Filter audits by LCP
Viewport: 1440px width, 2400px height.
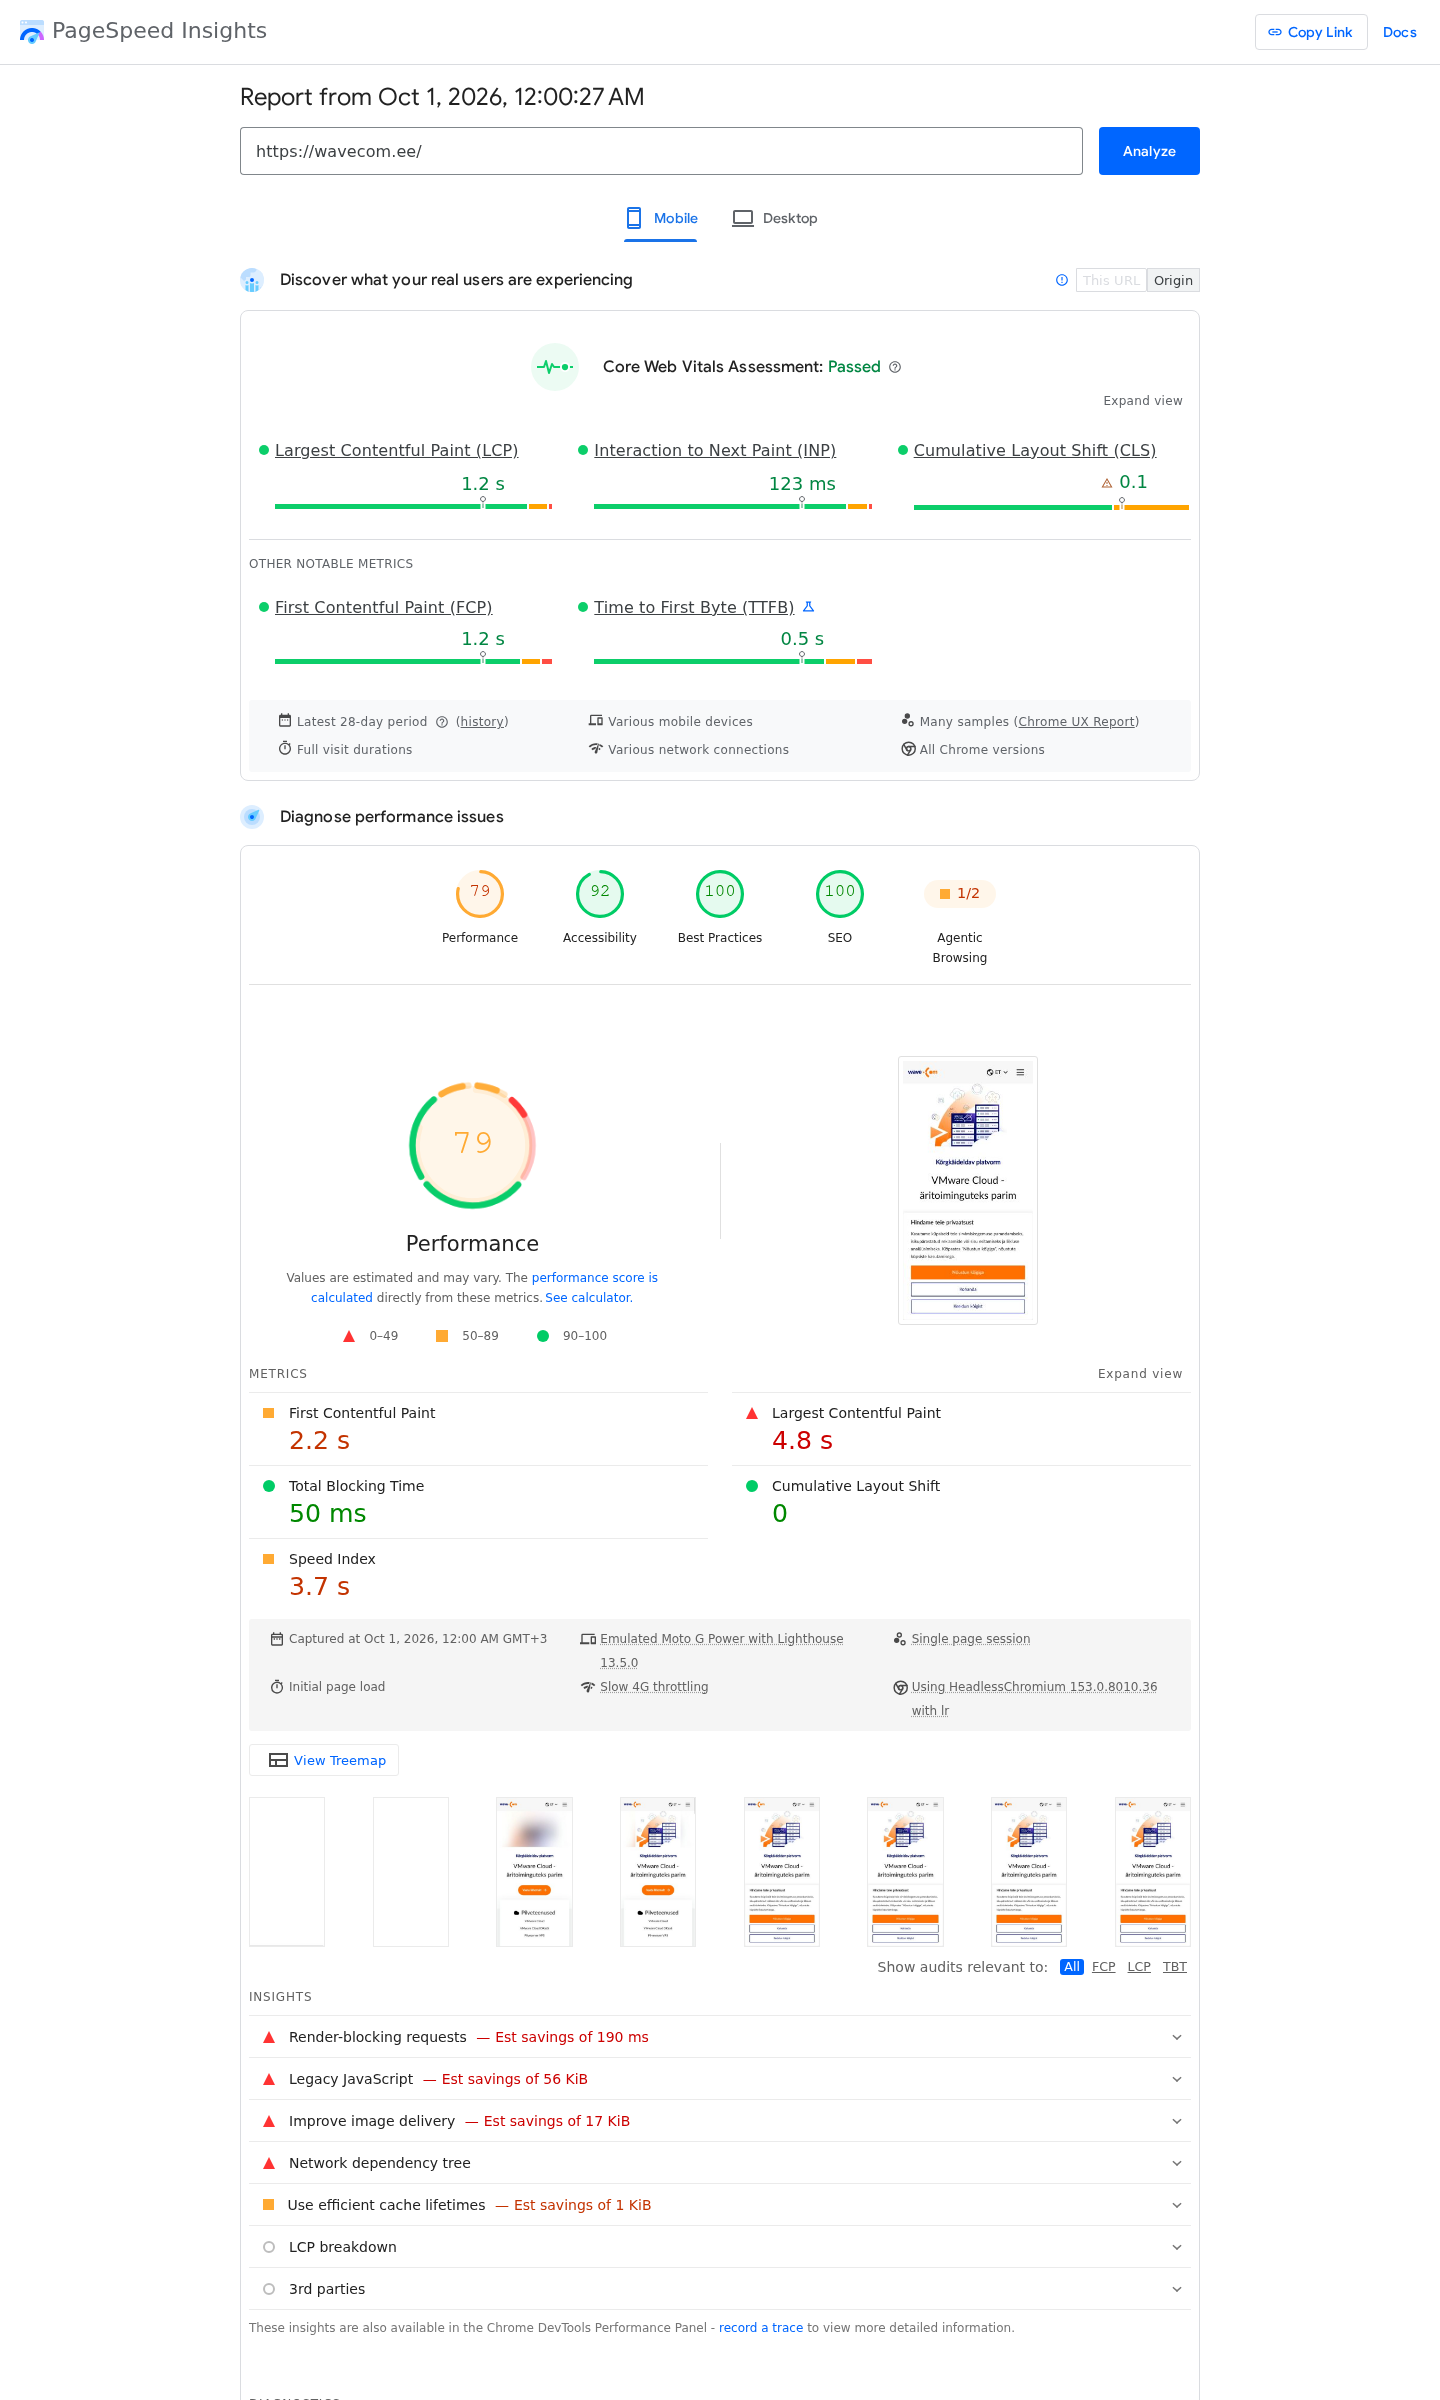coord(1139,1967)
